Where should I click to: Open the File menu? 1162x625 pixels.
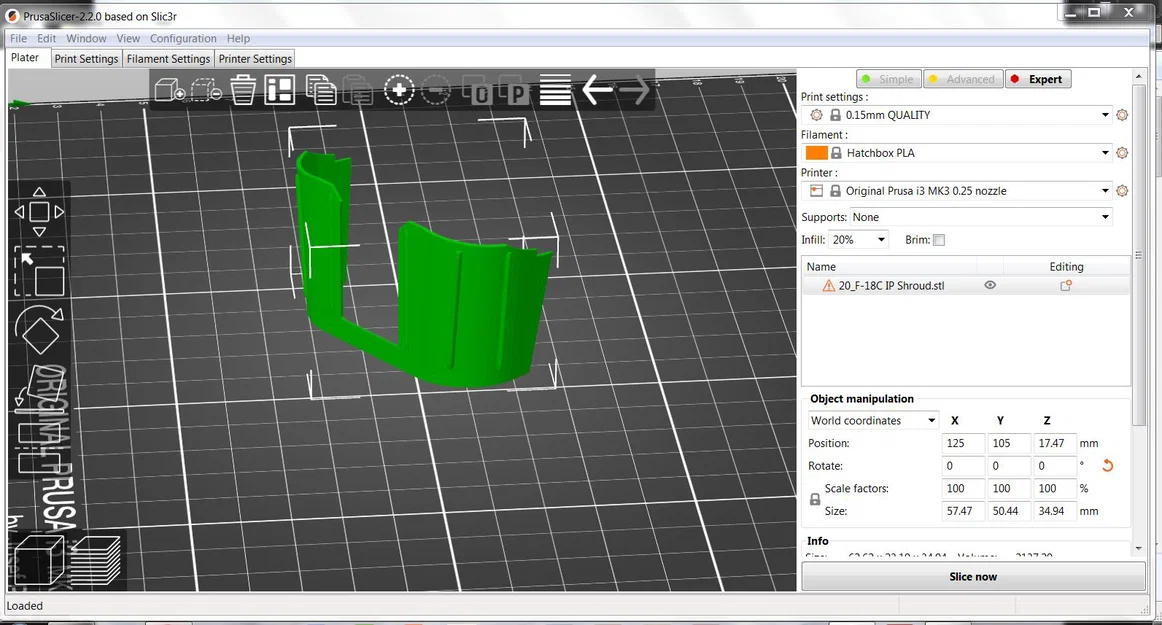(x=19, y=39)
